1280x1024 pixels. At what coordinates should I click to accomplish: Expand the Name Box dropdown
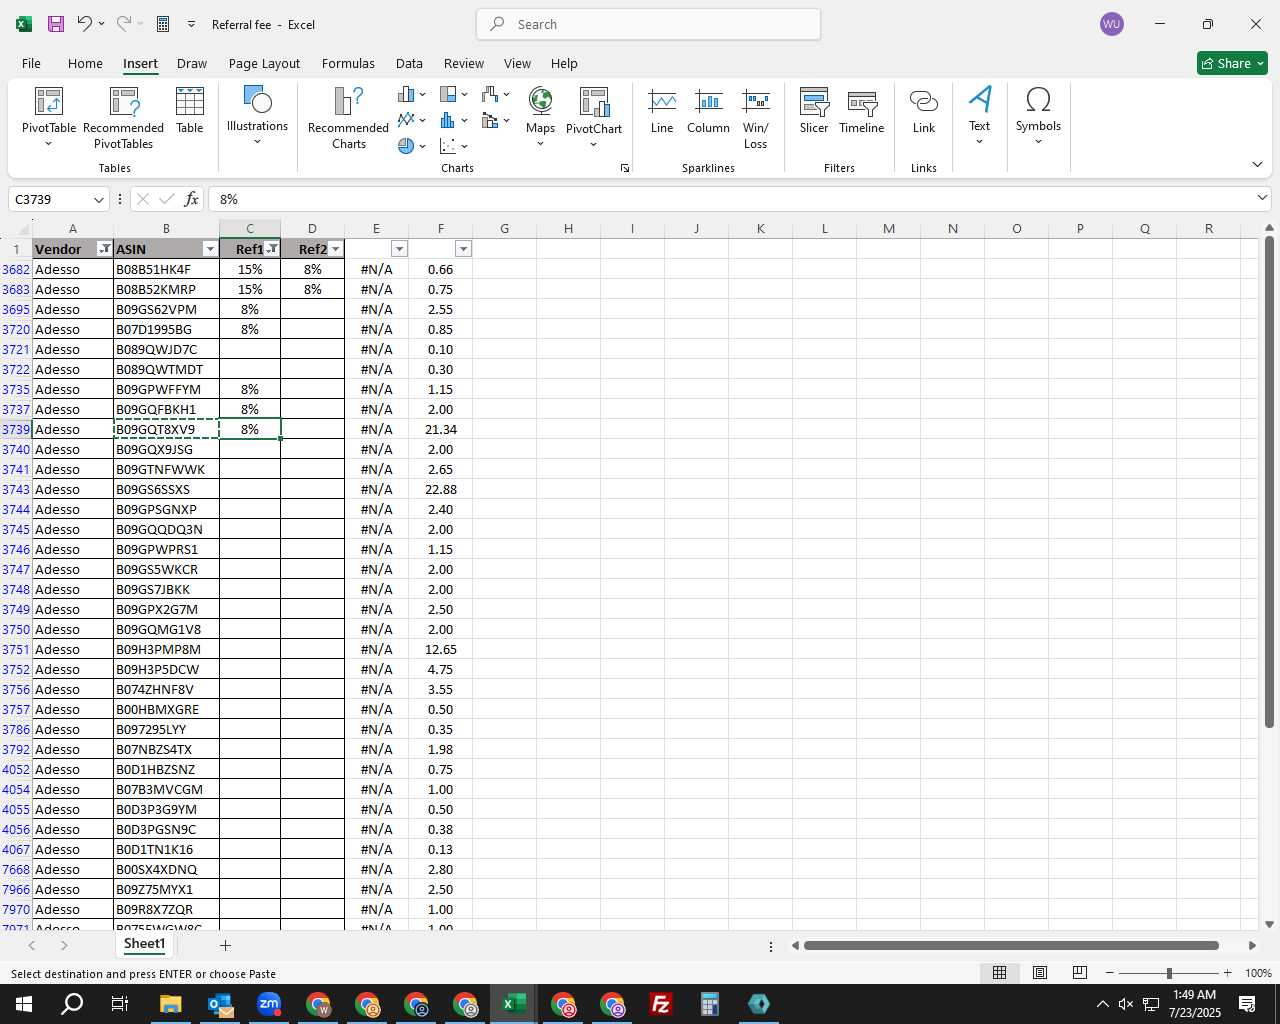98,200
